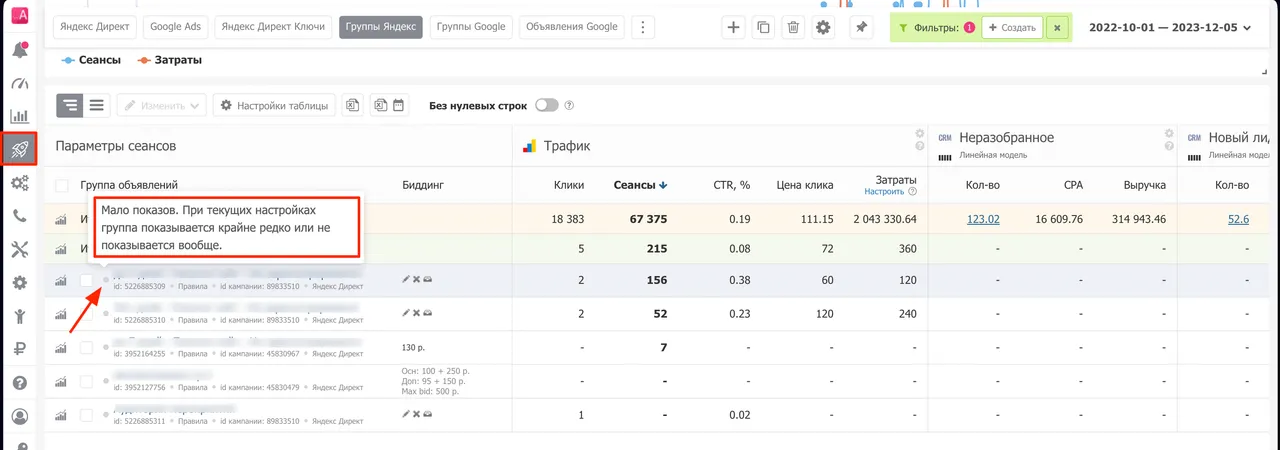Pin the report with the pushpin icon

tap(861, 27)
